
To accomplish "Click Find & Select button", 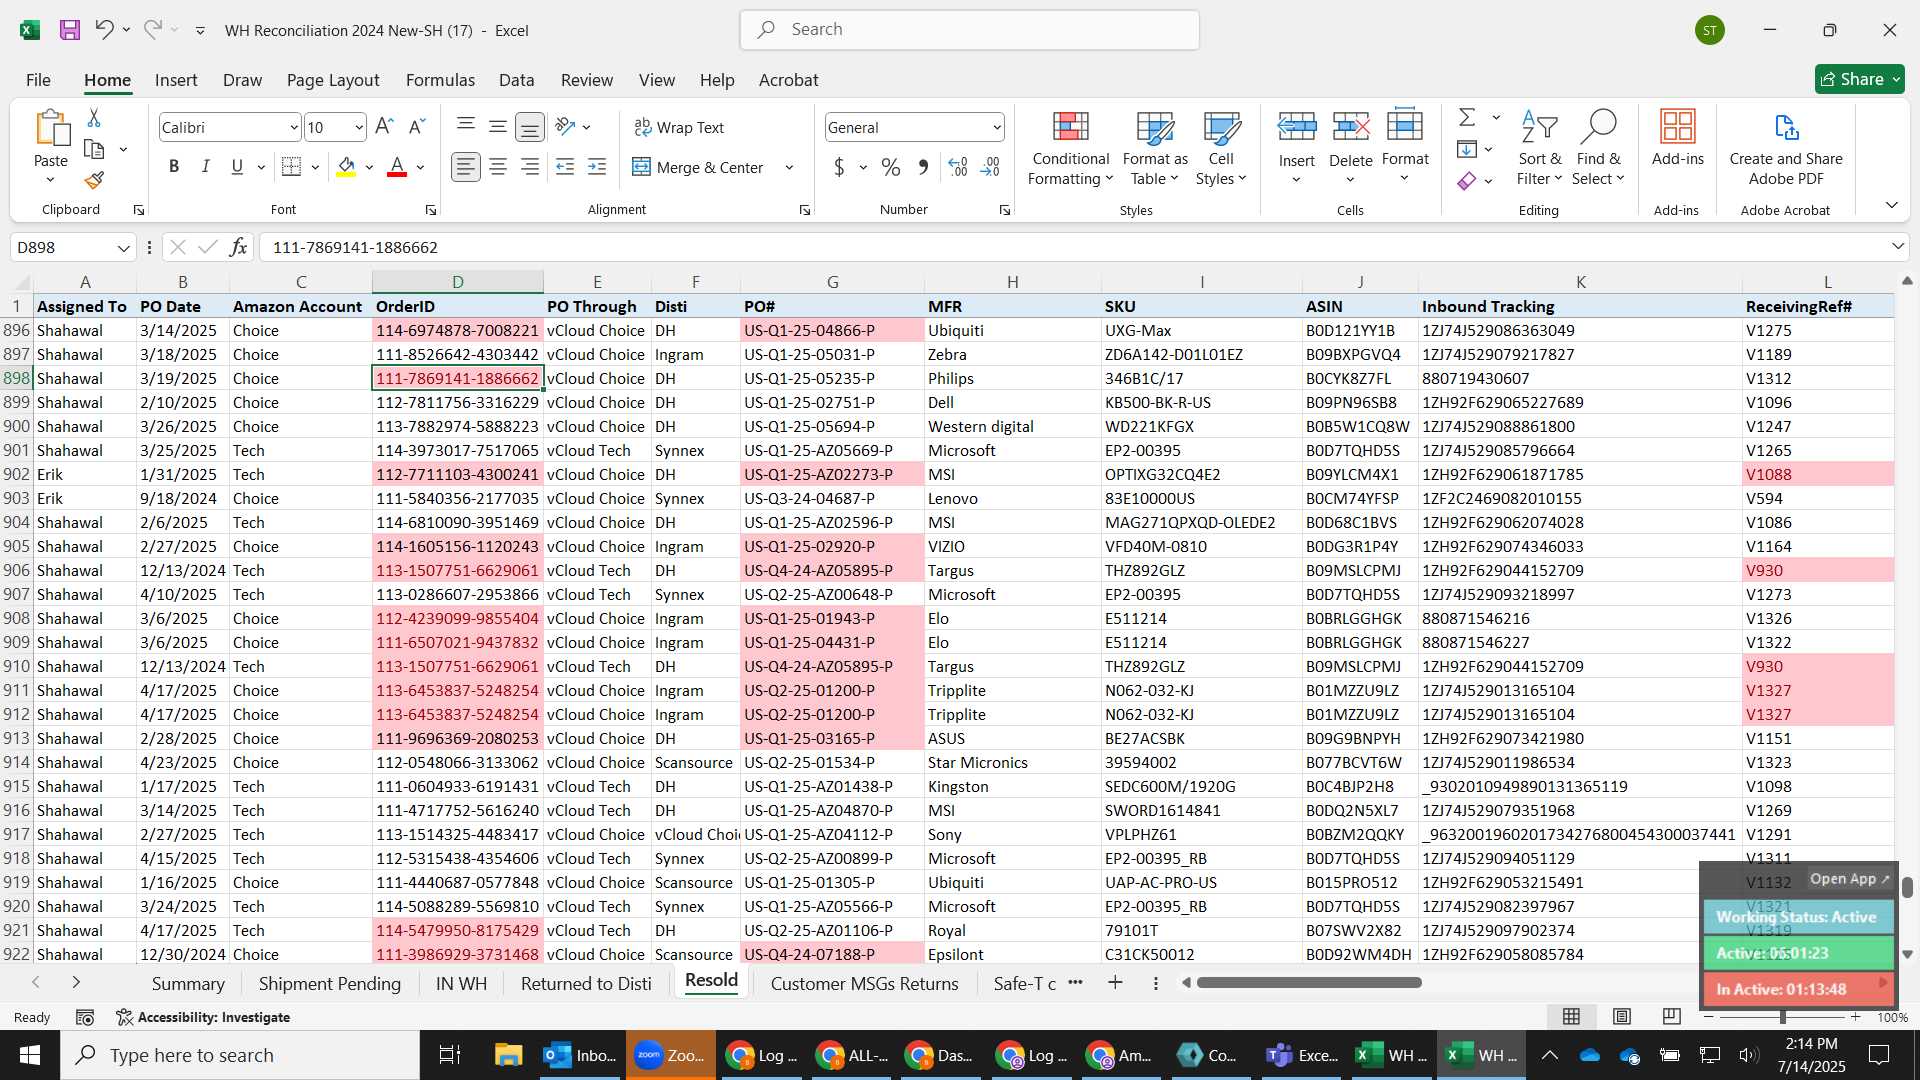I will pyautogui.click(x=1598, y=148).
